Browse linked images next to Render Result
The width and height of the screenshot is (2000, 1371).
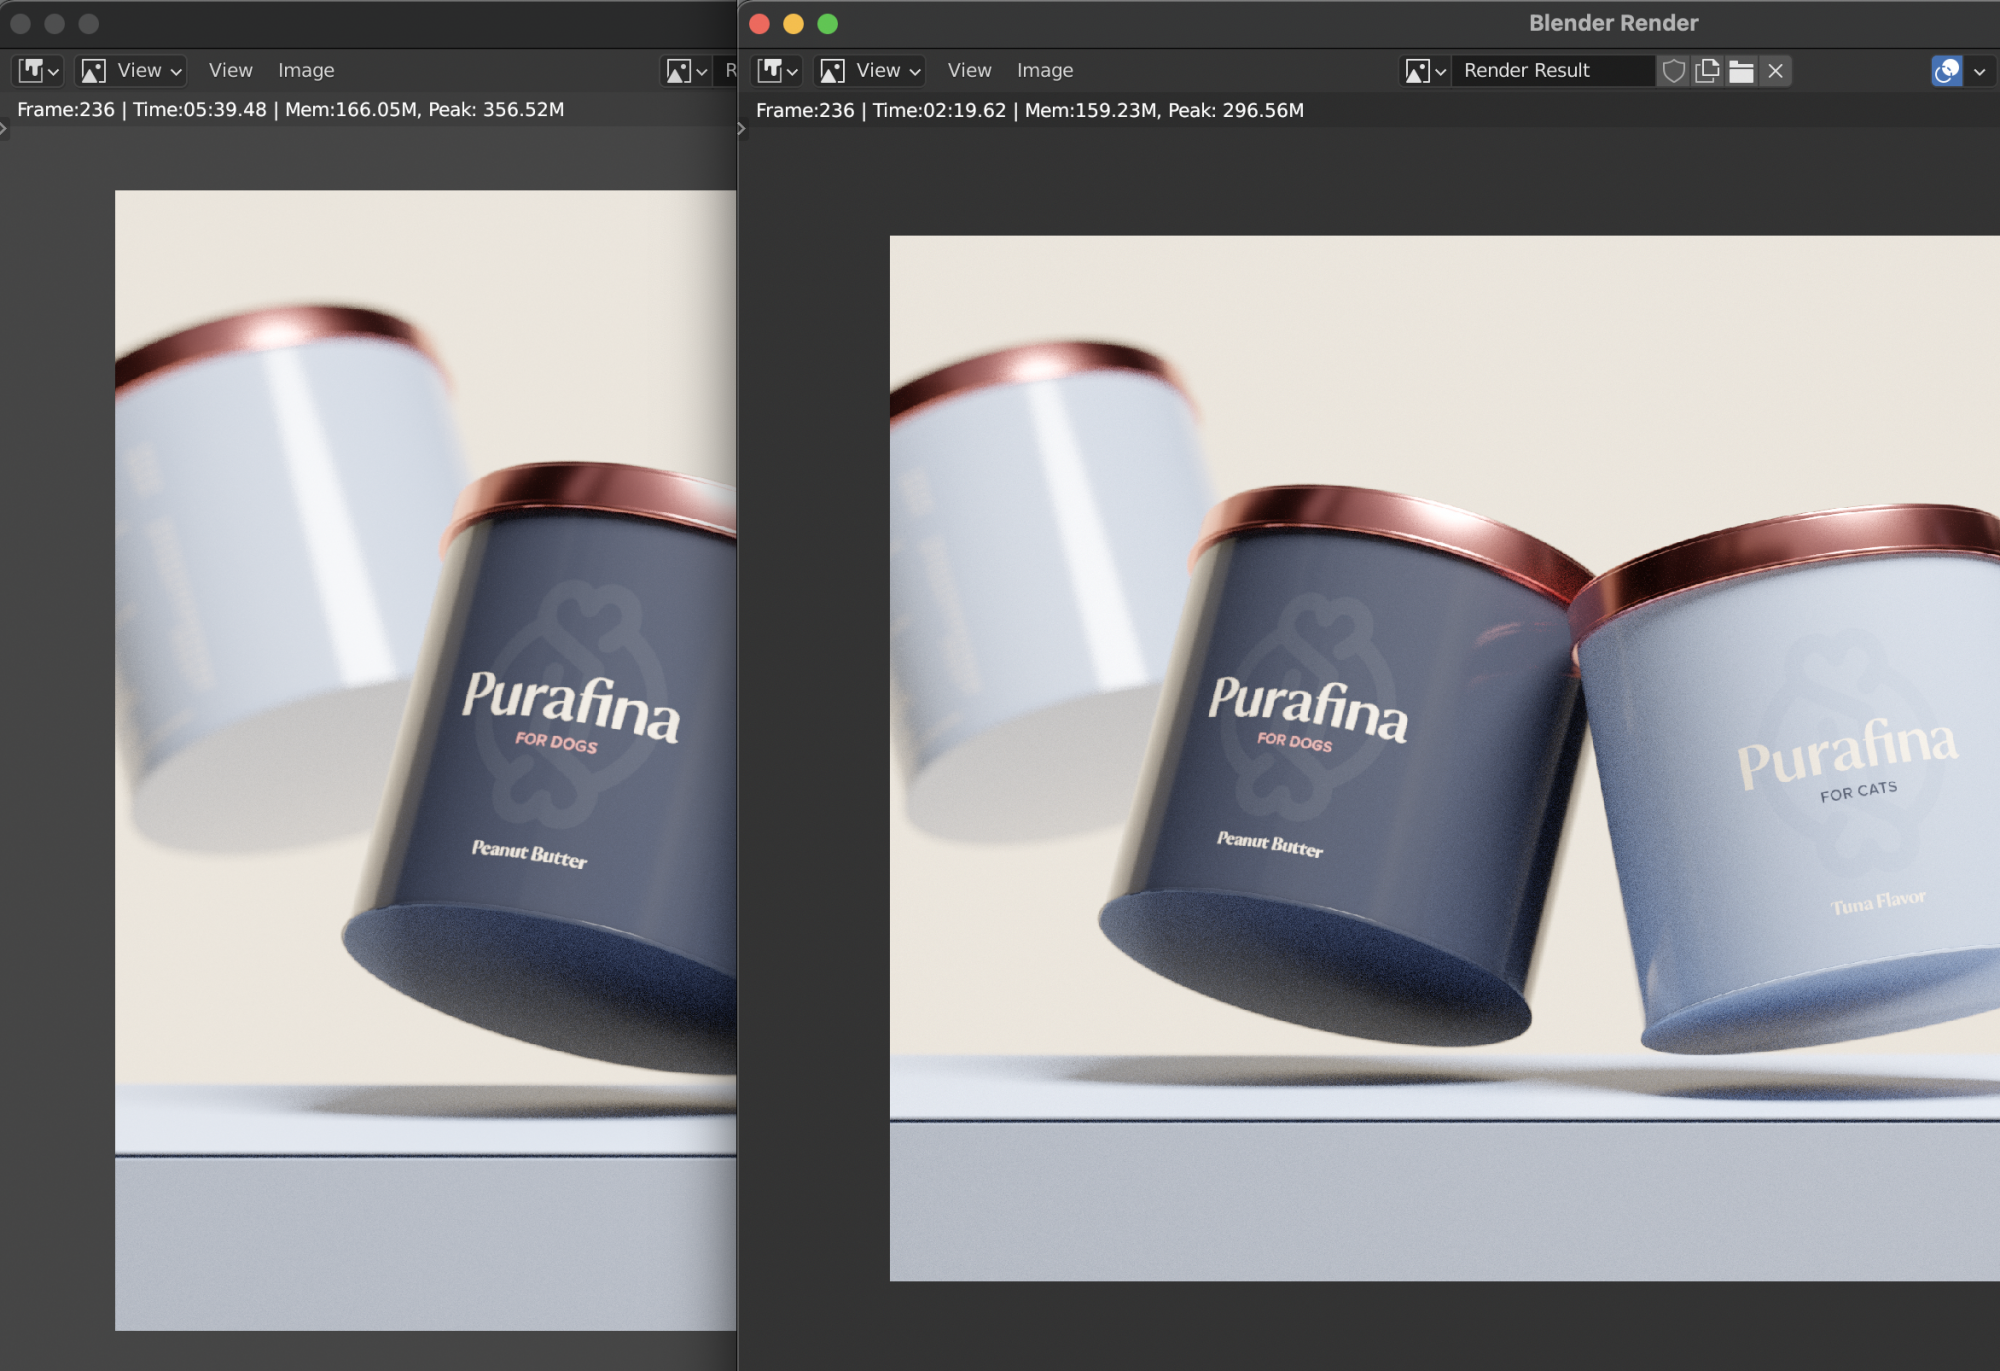1425,71
